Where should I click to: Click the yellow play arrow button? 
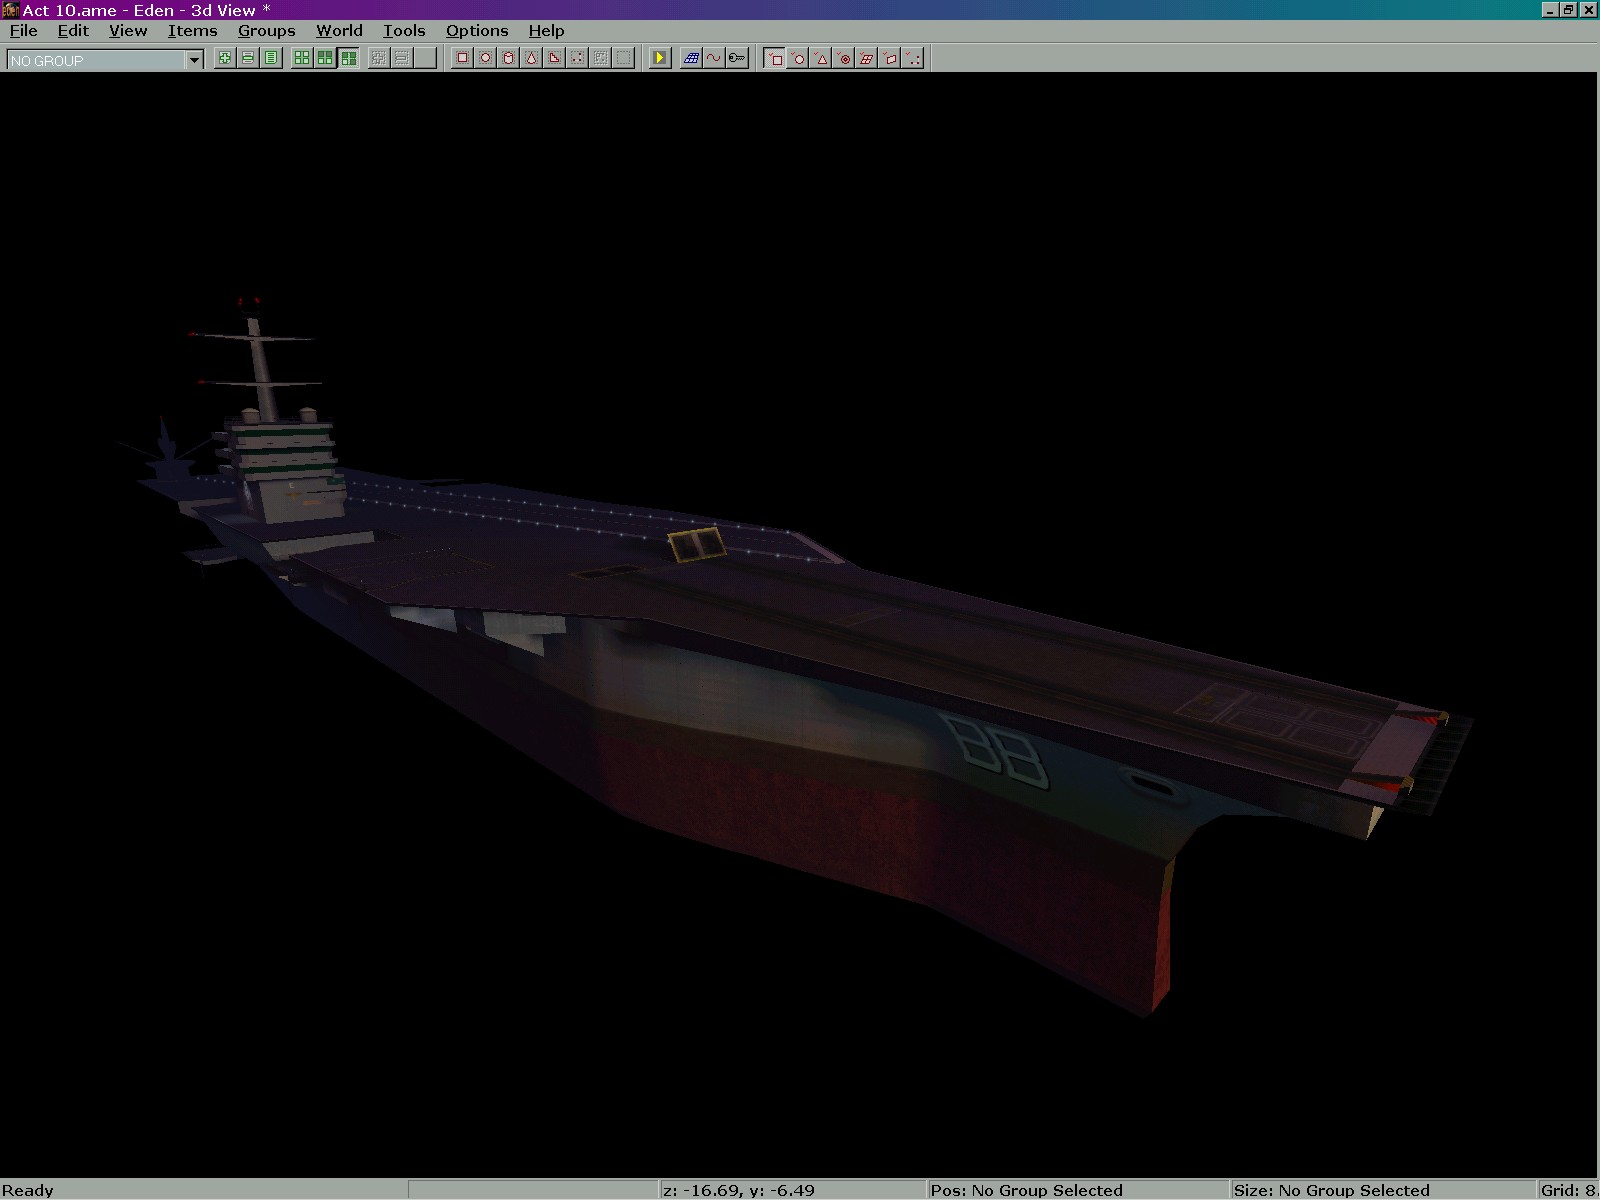coord(659,58)
